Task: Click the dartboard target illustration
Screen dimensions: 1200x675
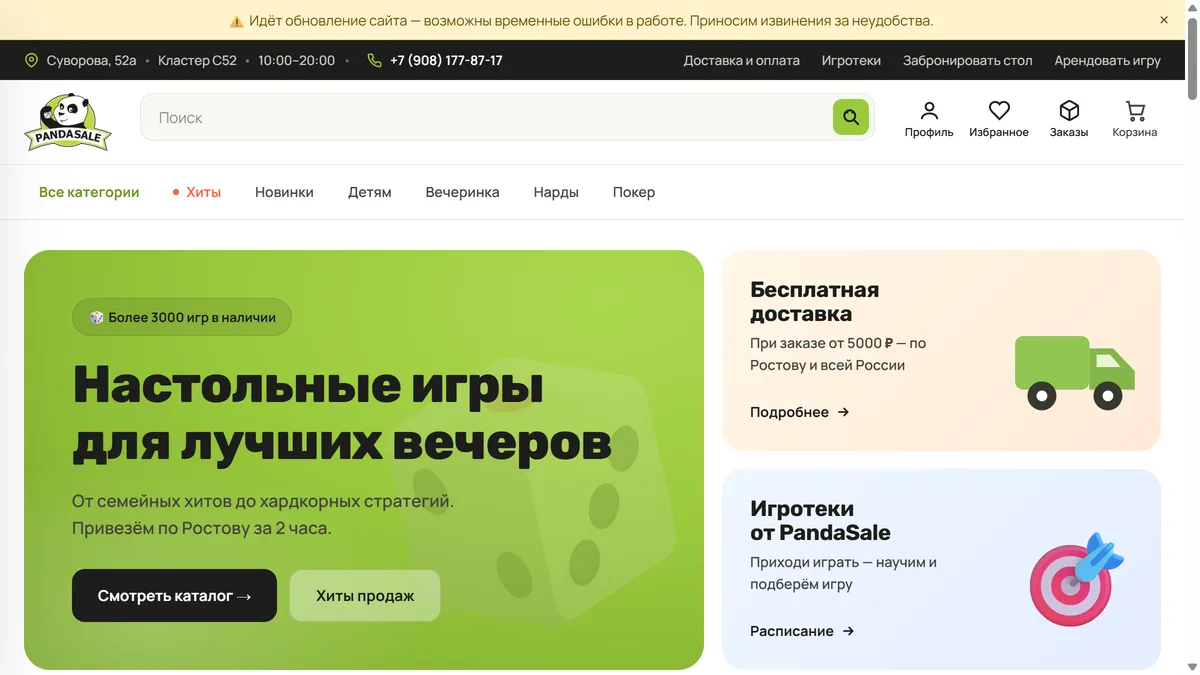Action: (1077, 580)
